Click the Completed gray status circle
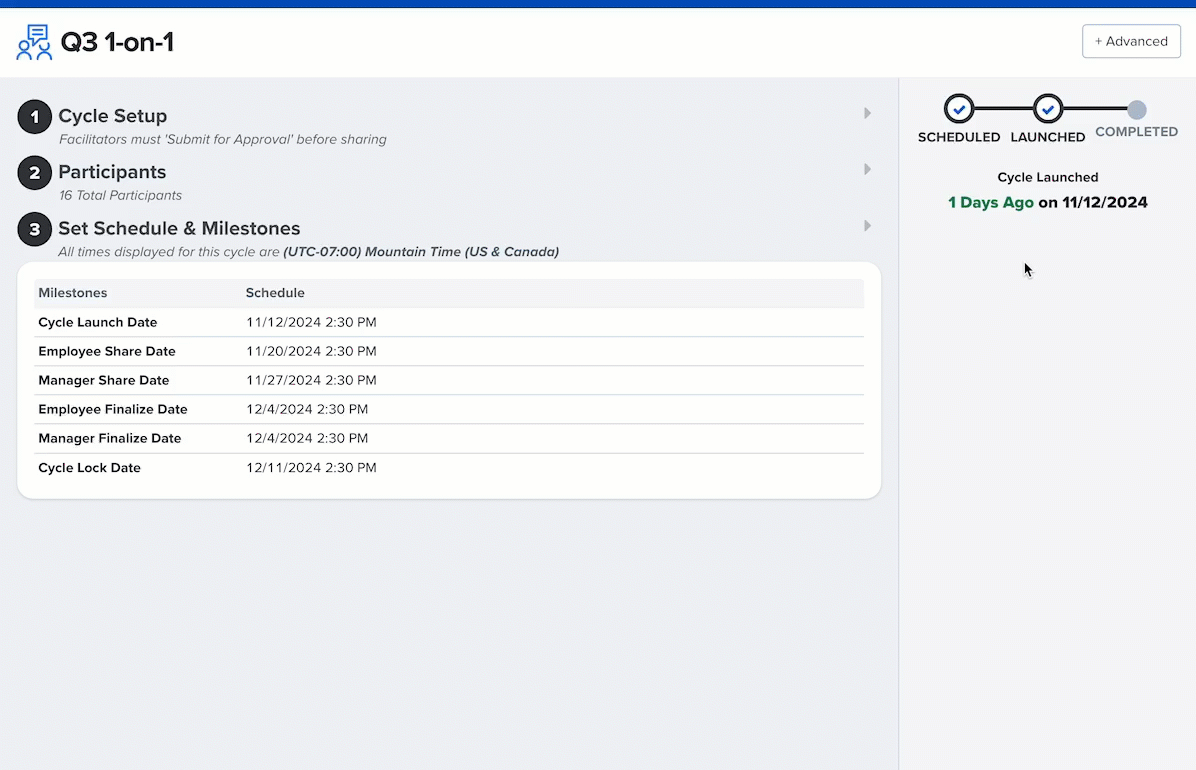This screenshot has height=770, width=1196. point(1137,109)
